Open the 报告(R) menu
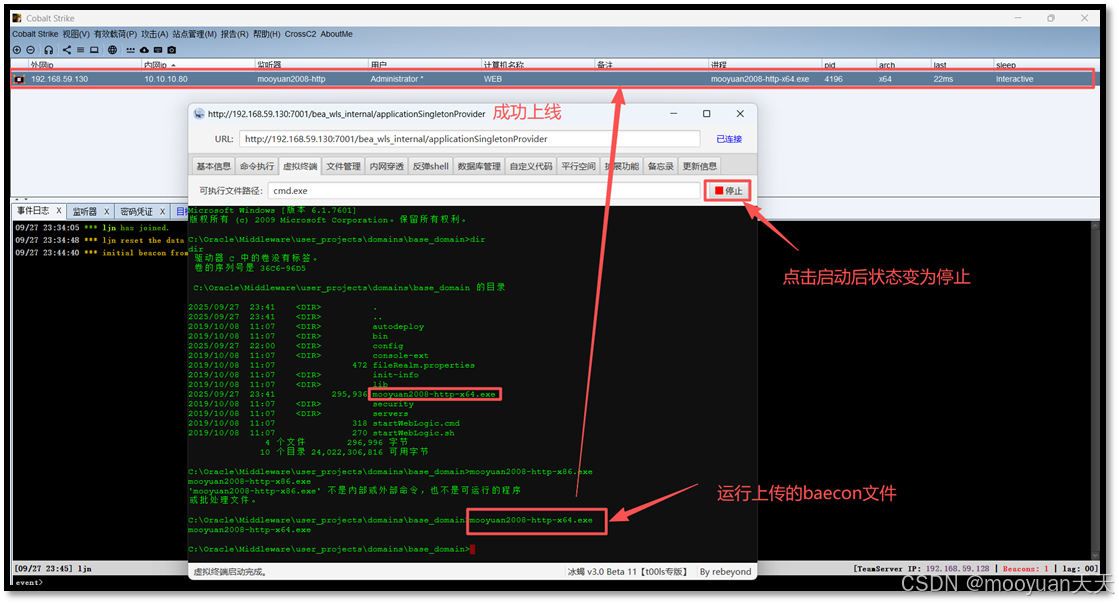This screenshot has width=1119, height=604. (x=234, y=34)
